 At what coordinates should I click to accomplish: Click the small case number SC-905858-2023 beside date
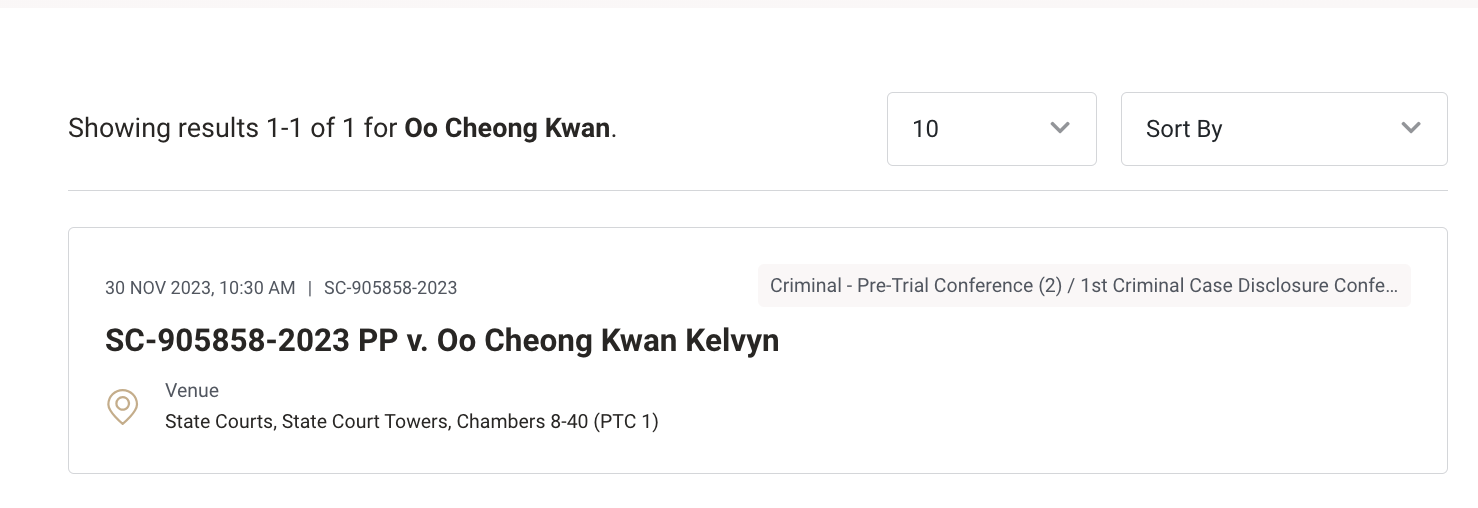click(390, 288)
